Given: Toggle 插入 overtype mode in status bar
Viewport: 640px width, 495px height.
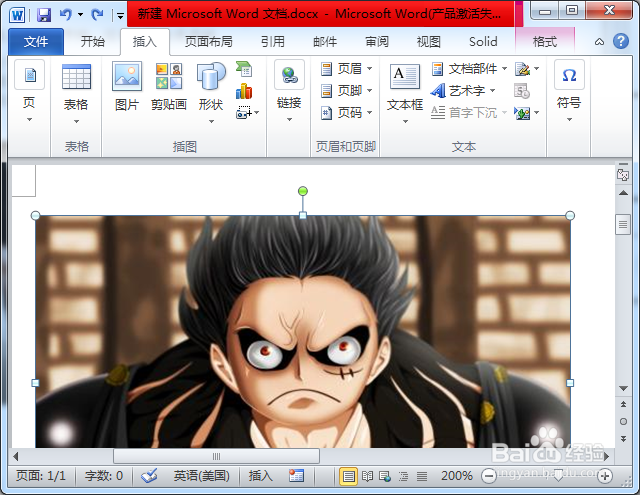Looking at the screenshot, I should (x=260, y=476).
